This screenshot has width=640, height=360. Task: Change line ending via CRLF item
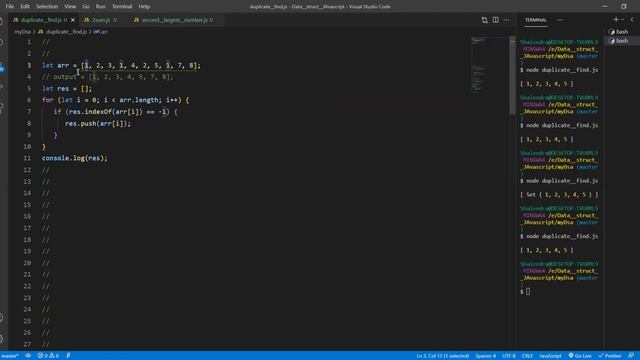(x=527, y=356)
